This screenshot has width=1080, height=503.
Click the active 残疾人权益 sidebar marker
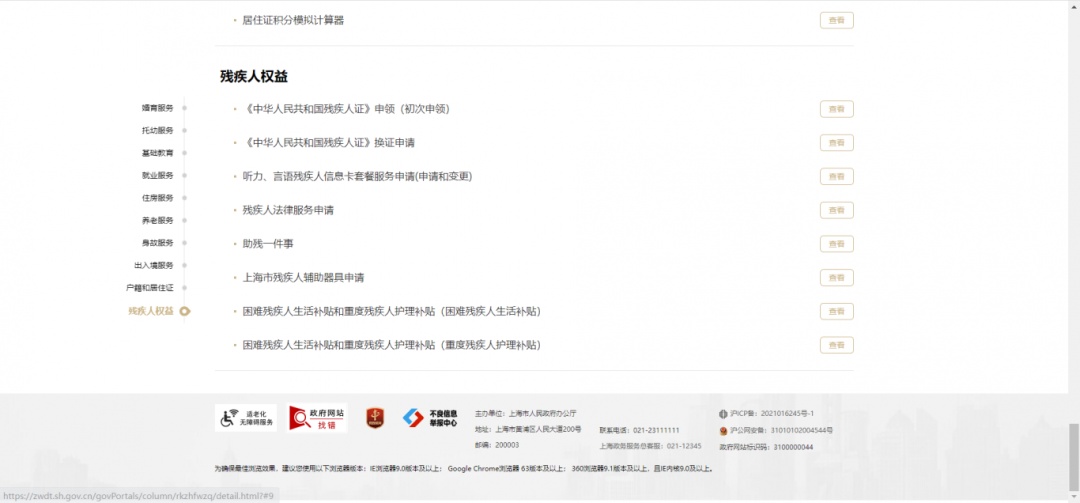185,311
